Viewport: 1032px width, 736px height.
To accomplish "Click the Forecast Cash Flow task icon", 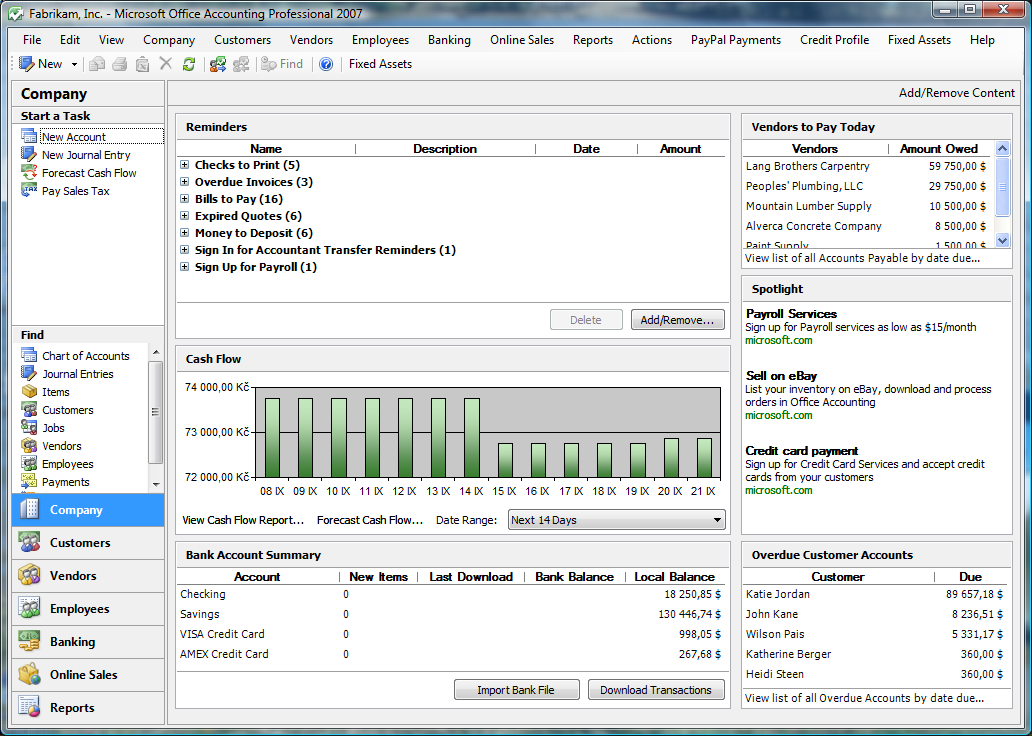I will (29, 172).
